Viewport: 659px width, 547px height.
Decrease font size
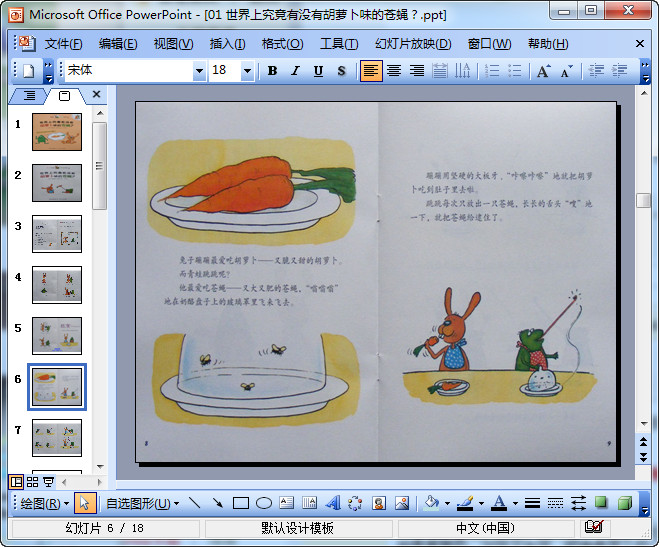pos(567,71)
